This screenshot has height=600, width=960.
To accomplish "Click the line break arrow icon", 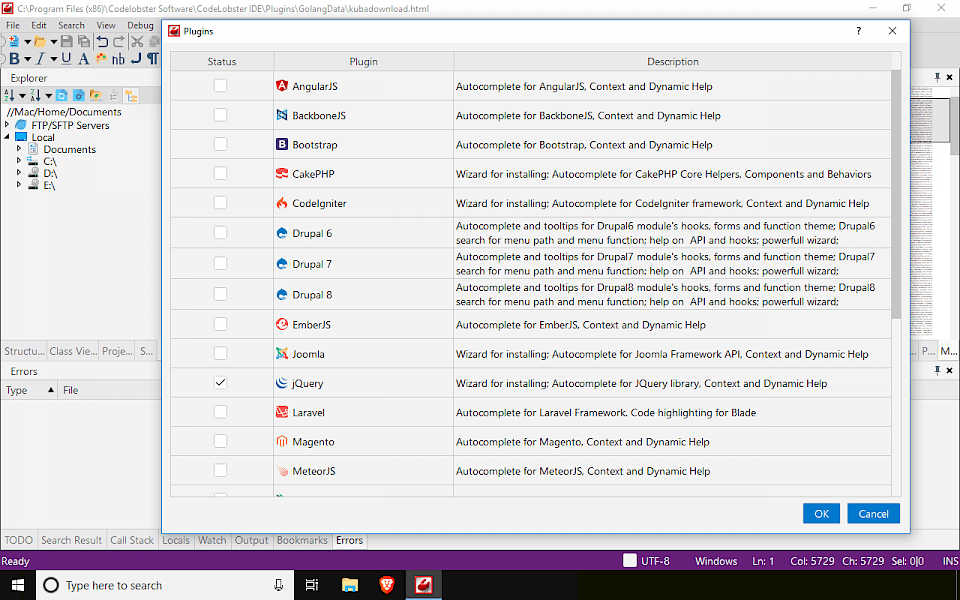I will pyautogui.click(x=136, y=59).
